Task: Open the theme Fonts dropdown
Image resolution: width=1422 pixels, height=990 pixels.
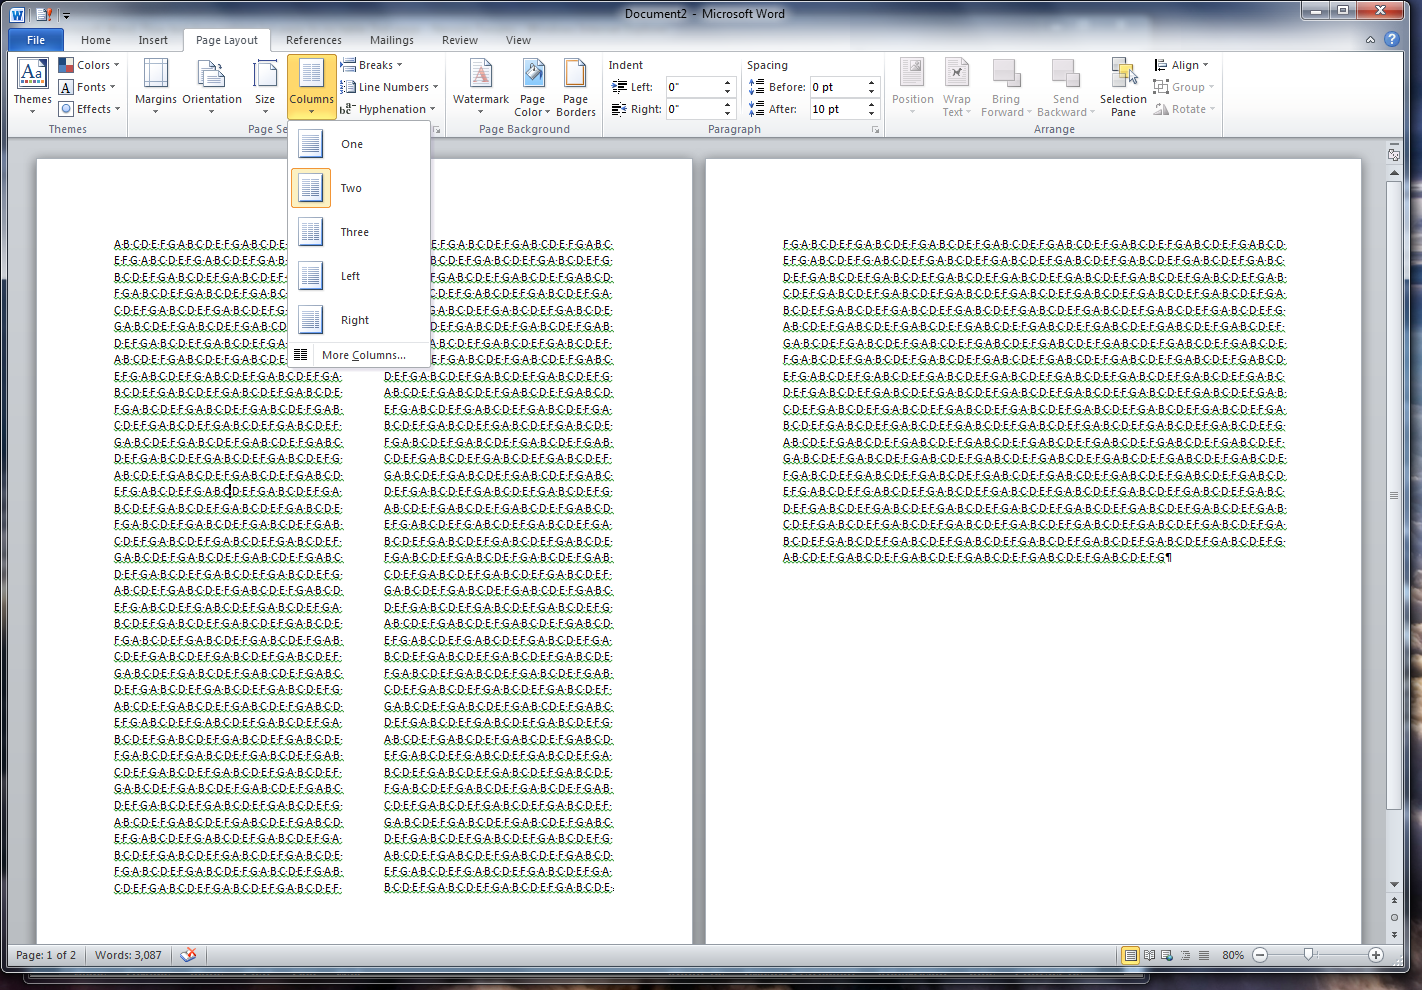Action: 87,87
